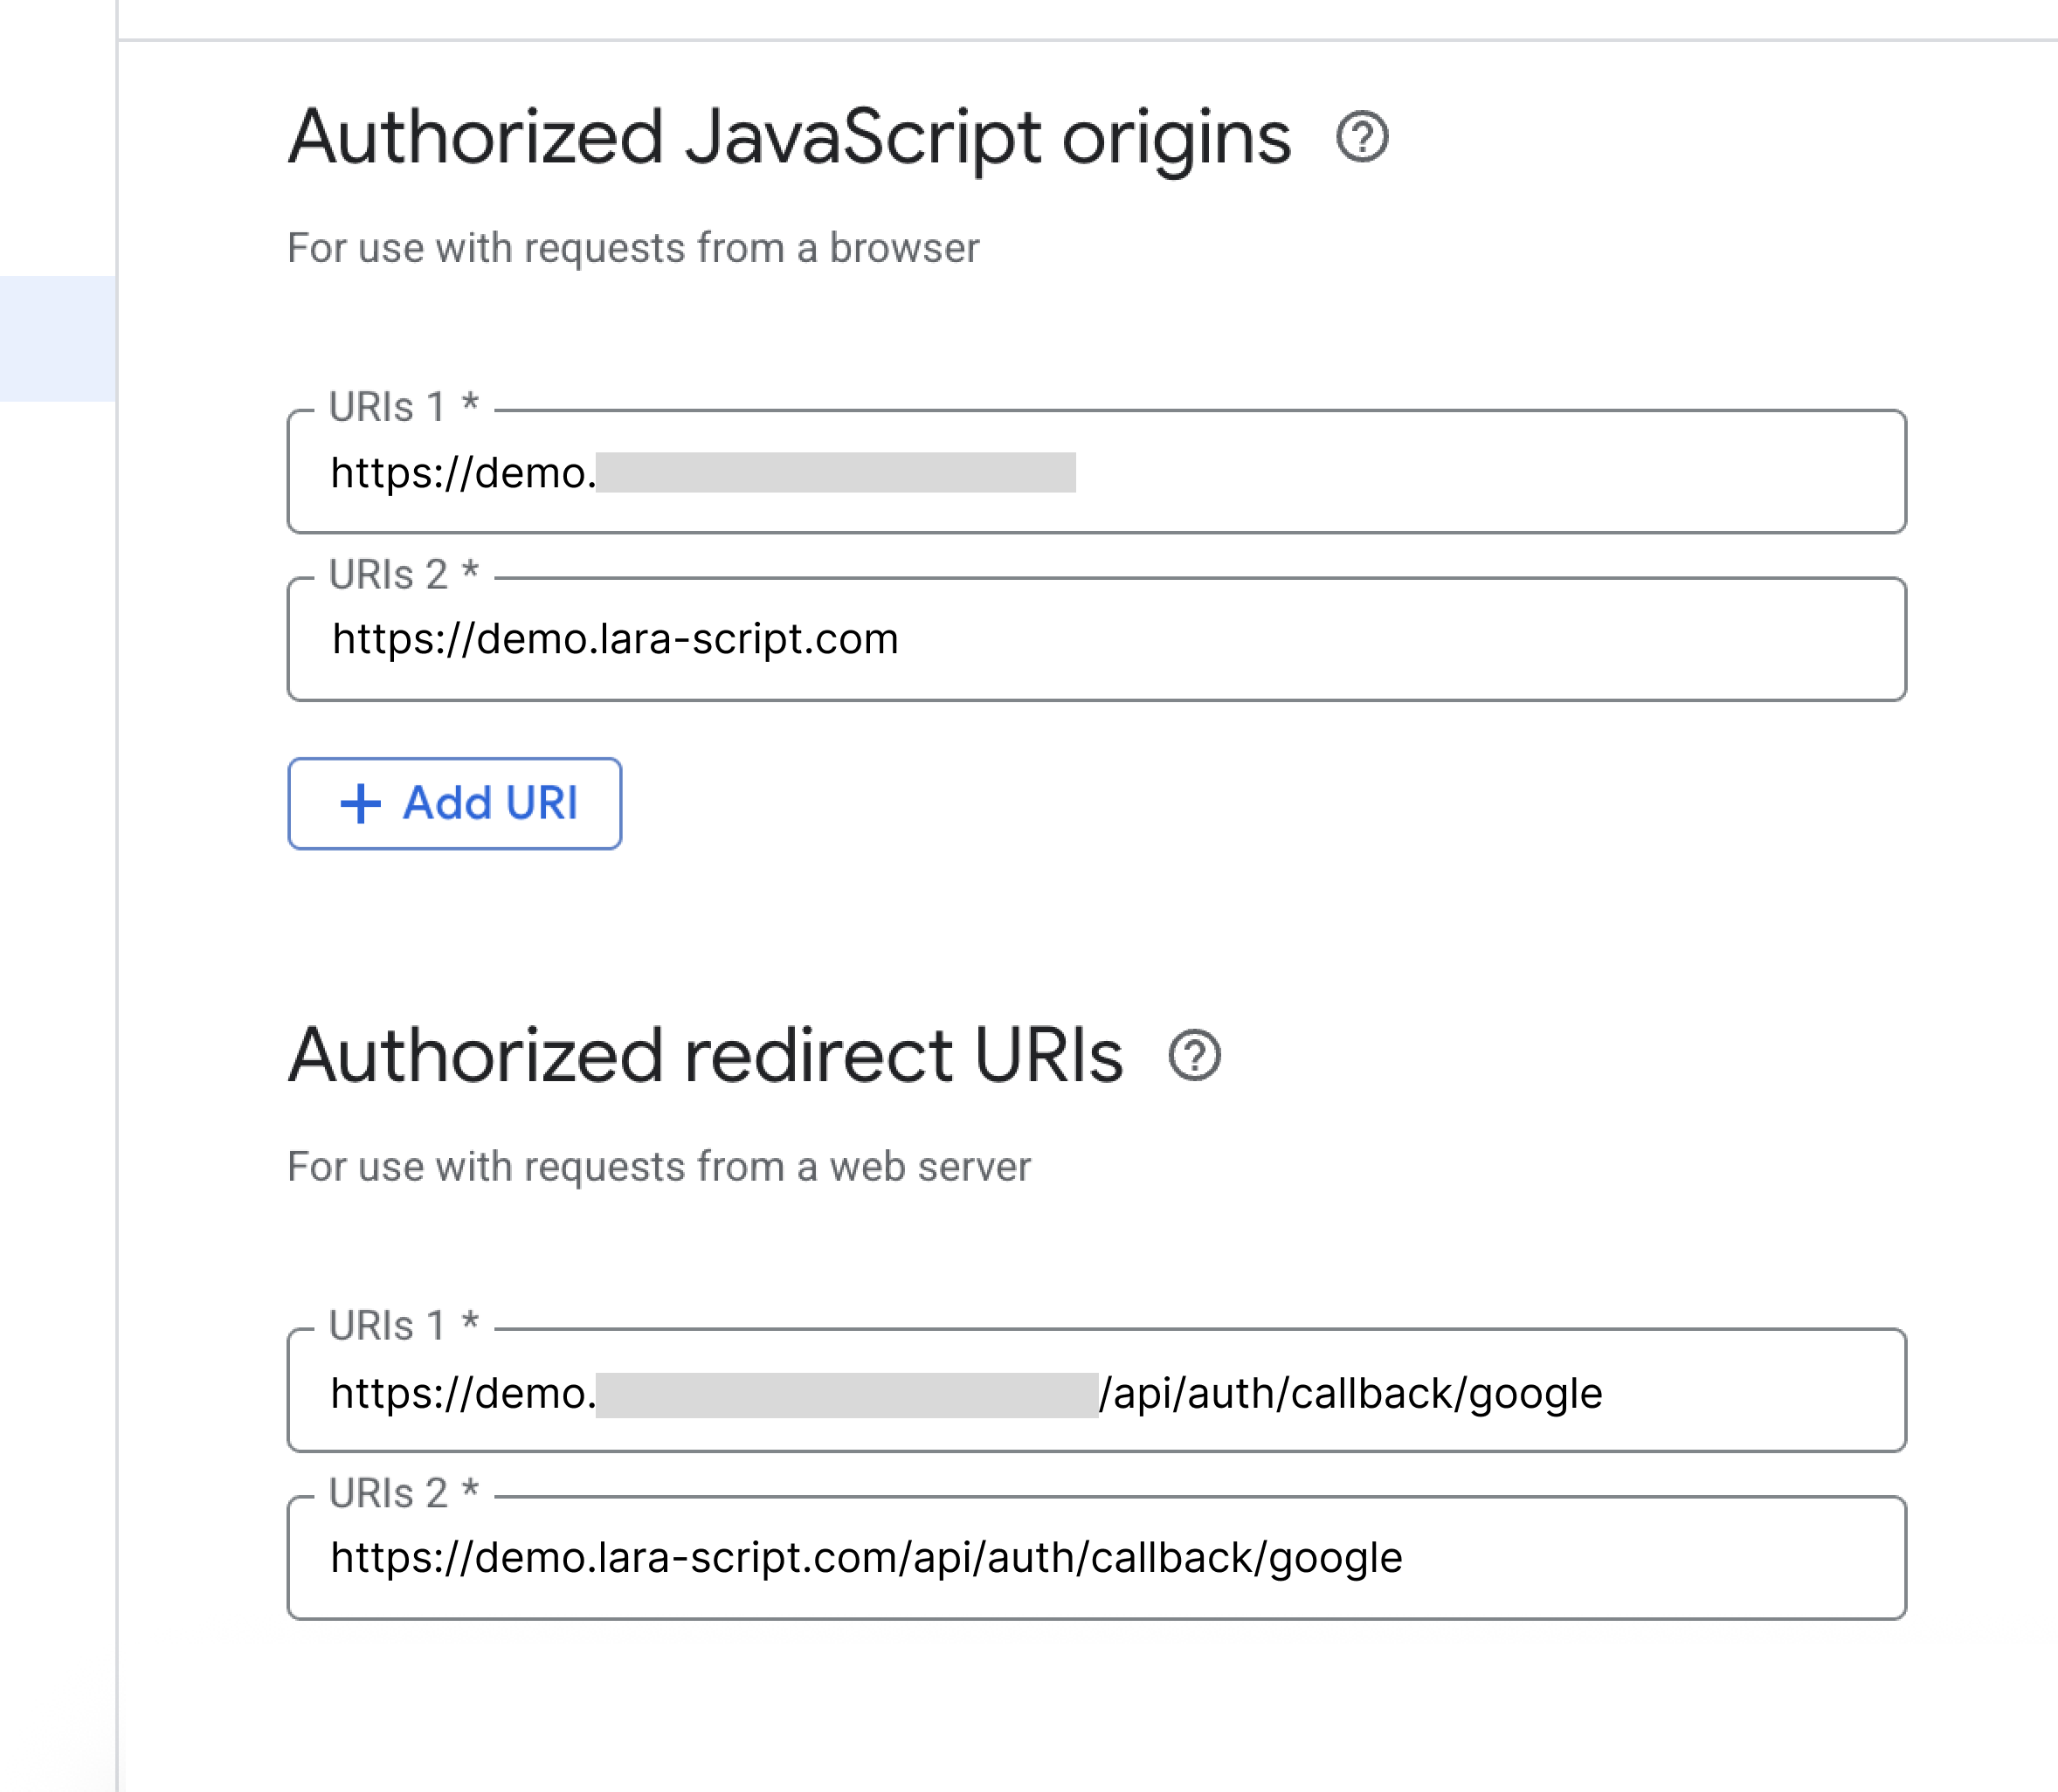Viewport: 2058px width, 1792px height.
Task: Focus redirect URIs 1 callback field
Action: pyautogui.click(x=1750, y=1391)
